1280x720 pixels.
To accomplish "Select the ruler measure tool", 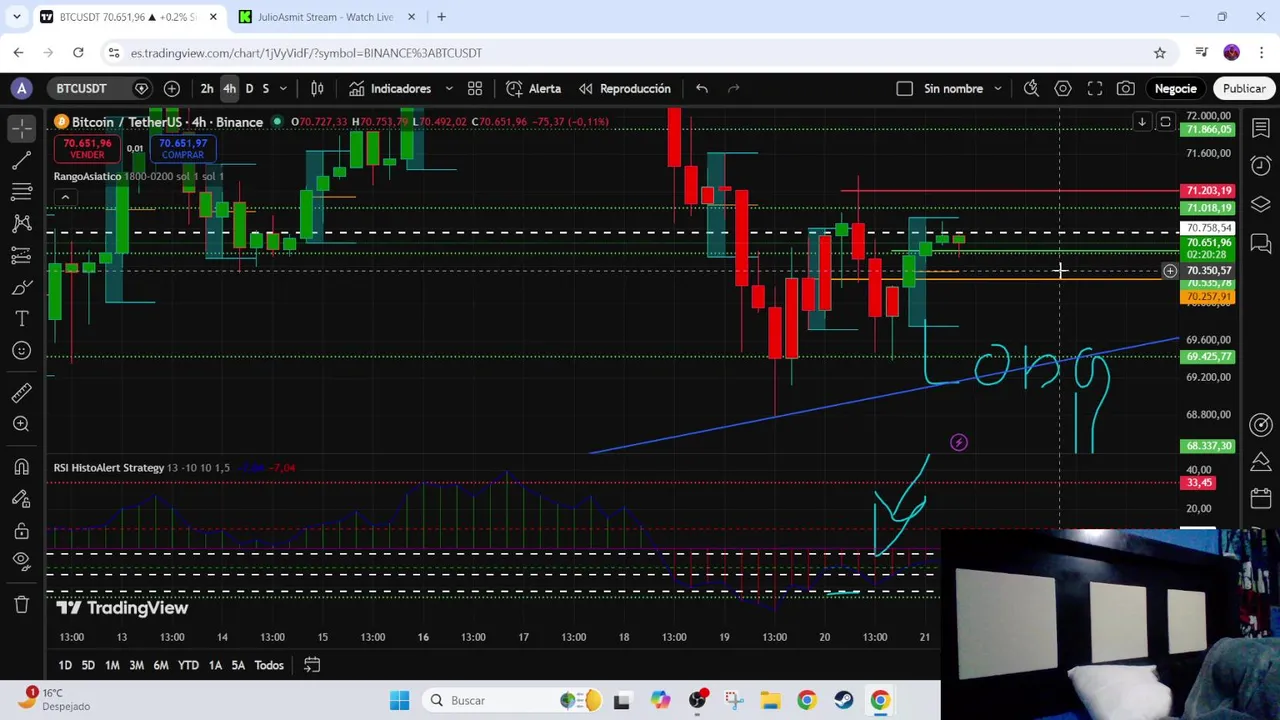I will coord(22,392).
